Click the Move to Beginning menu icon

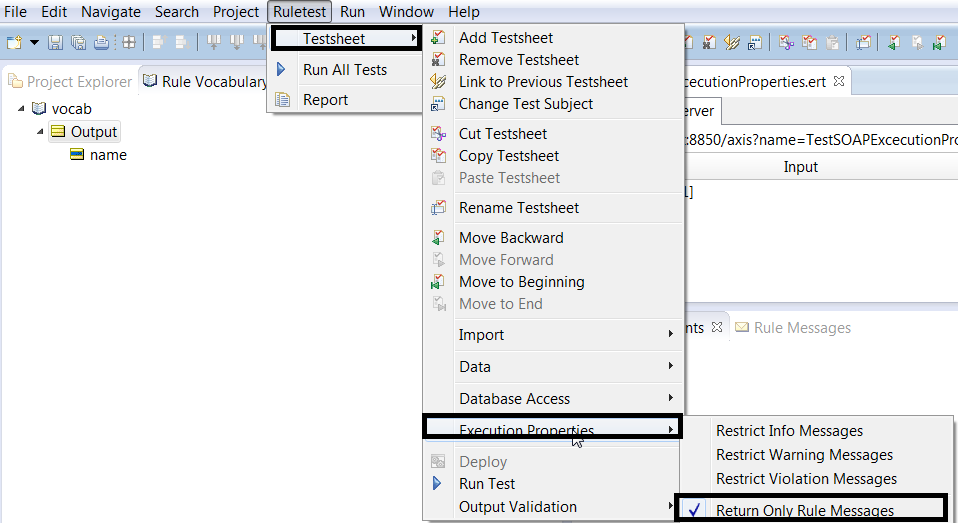[x=438, y=282]
